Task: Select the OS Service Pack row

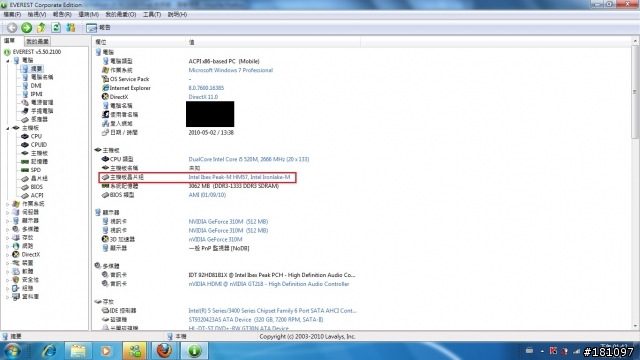Action: (x=129, y=79)
